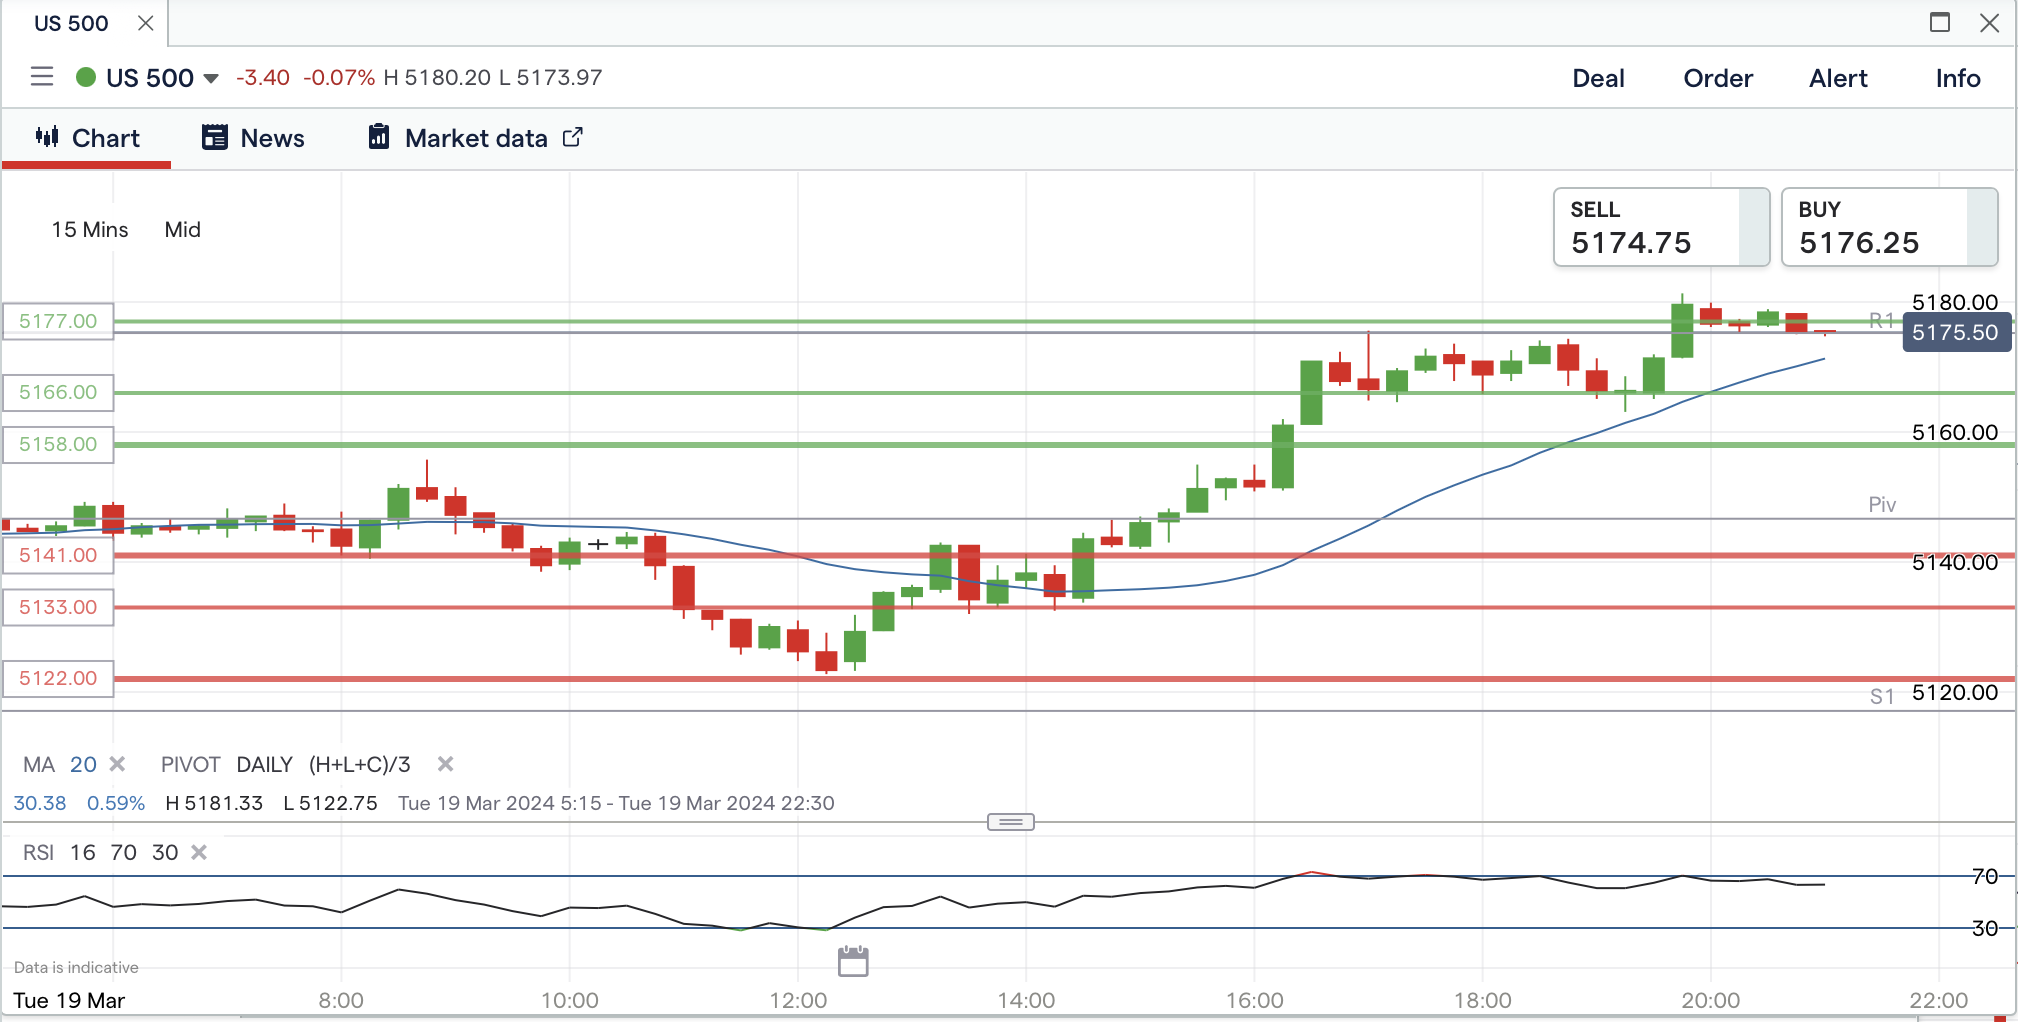Select the 5158.00 level label
2018x1022 pixels.
point(58,444)
